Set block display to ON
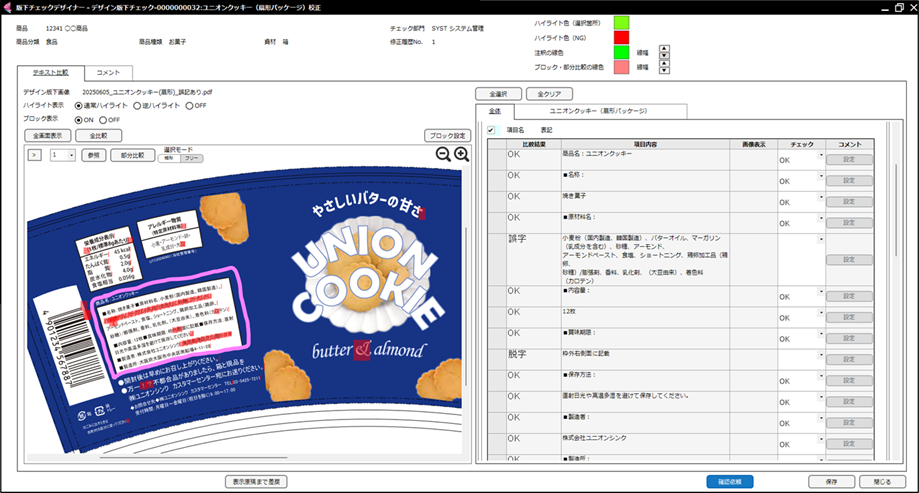Image resolution: width=919 pixels, height=493 pixels. coord(79,120)
